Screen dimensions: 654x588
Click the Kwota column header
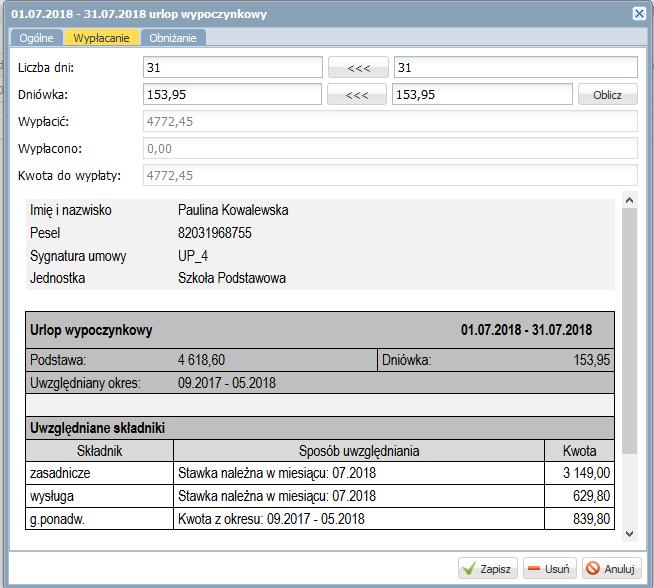click(579, 451)
